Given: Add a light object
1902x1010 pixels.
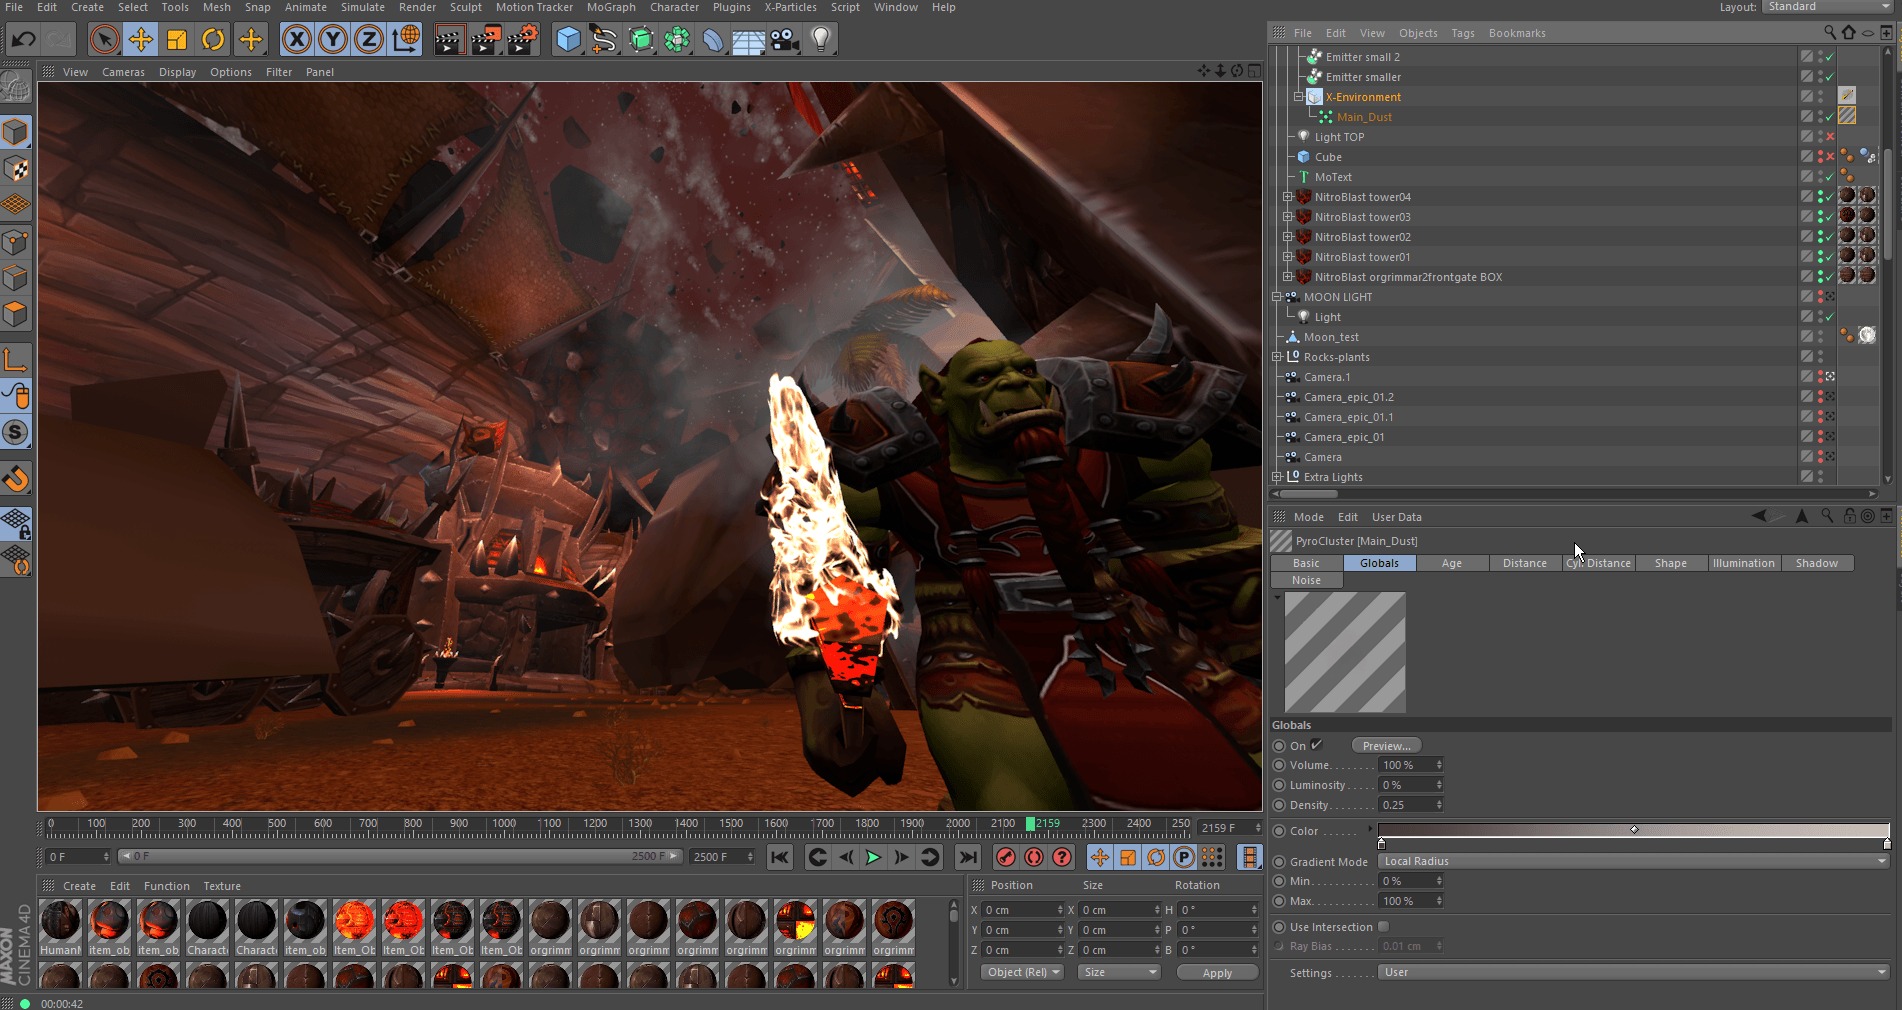Looking at the screenshot, I should tap(821, 40).
